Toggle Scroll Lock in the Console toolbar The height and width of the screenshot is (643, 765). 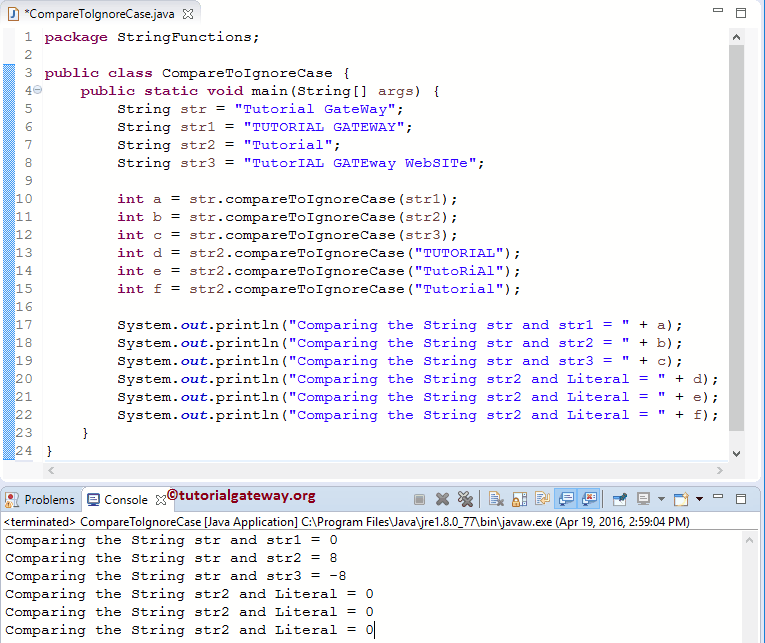[520, 499]
